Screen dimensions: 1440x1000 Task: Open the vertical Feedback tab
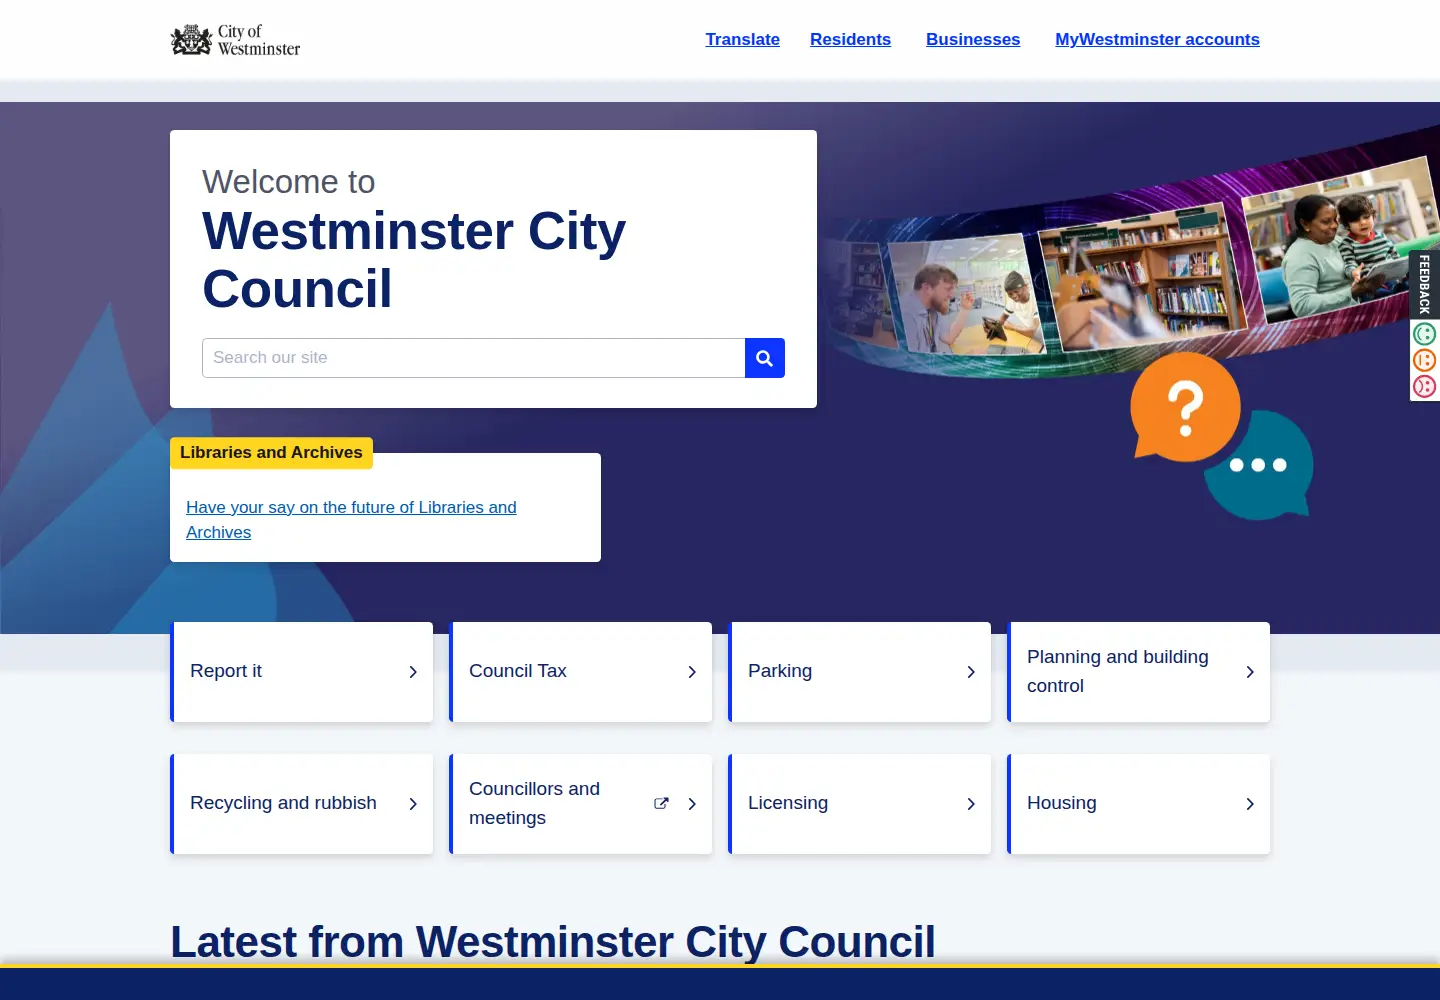pyautogui.click(x=1425, y=284)
